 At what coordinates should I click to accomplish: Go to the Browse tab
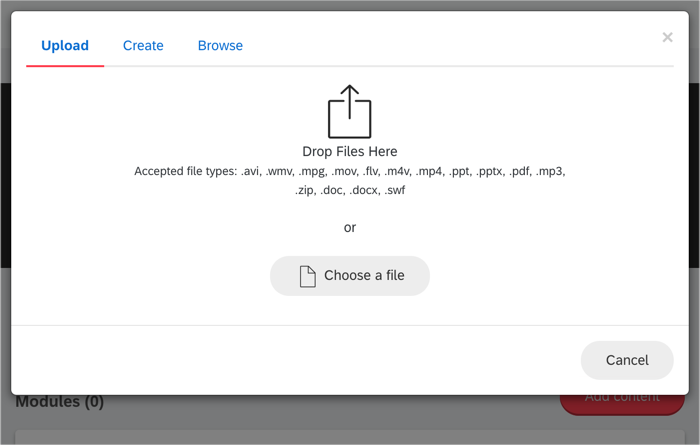click(220, 46)
